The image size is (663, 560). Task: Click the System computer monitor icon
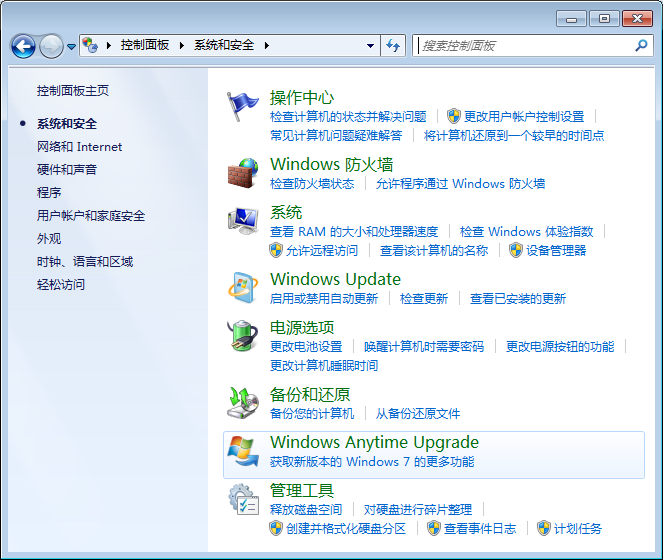243,221
